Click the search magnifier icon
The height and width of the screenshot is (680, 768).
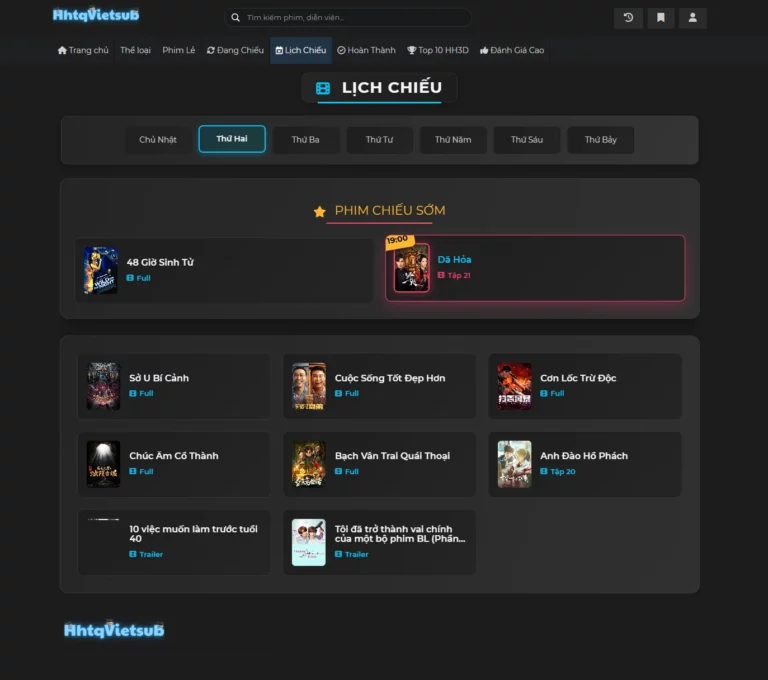235,18
